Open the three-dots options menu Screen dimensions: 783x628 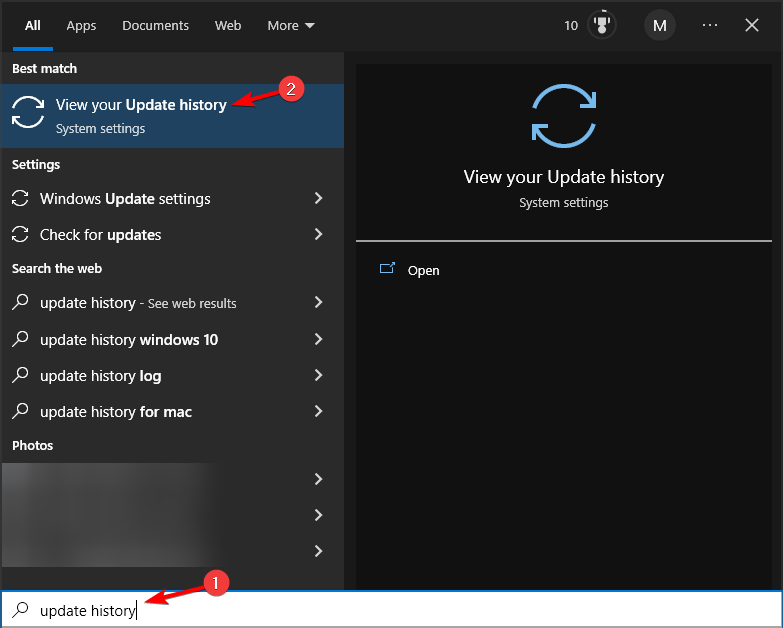710,25
